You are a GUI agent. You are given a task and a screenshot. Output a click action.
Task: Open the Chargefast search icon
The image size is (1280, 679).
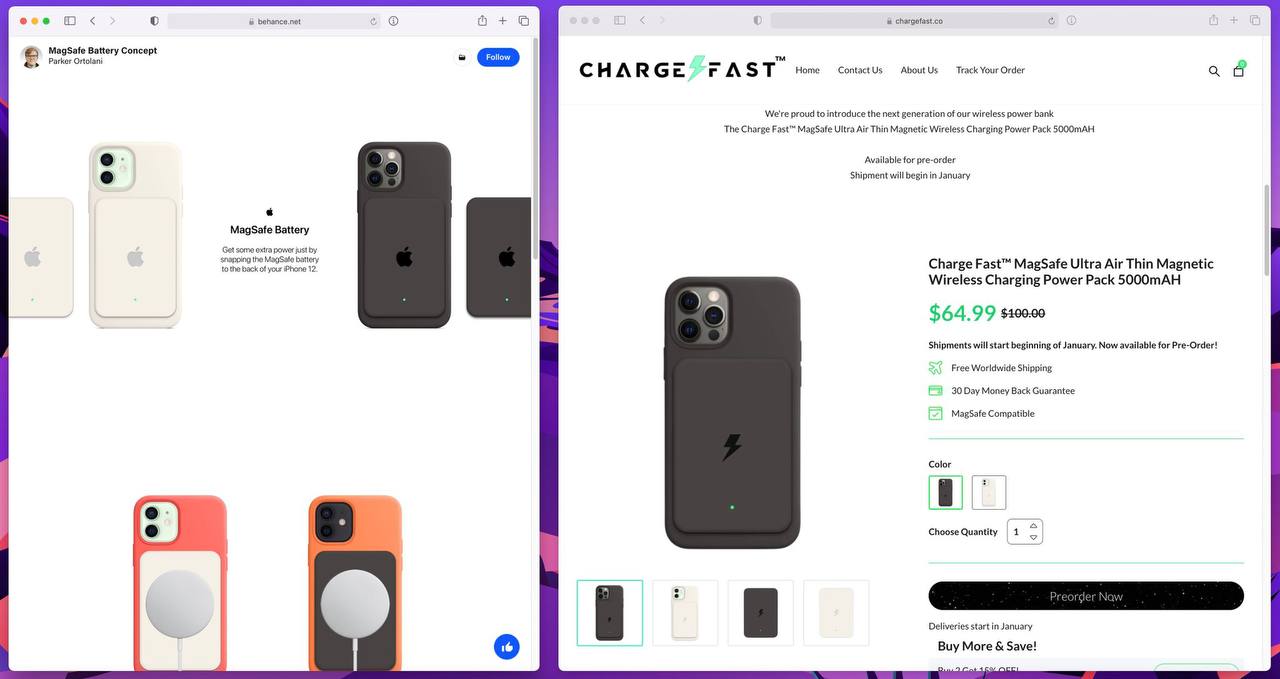1214,71
